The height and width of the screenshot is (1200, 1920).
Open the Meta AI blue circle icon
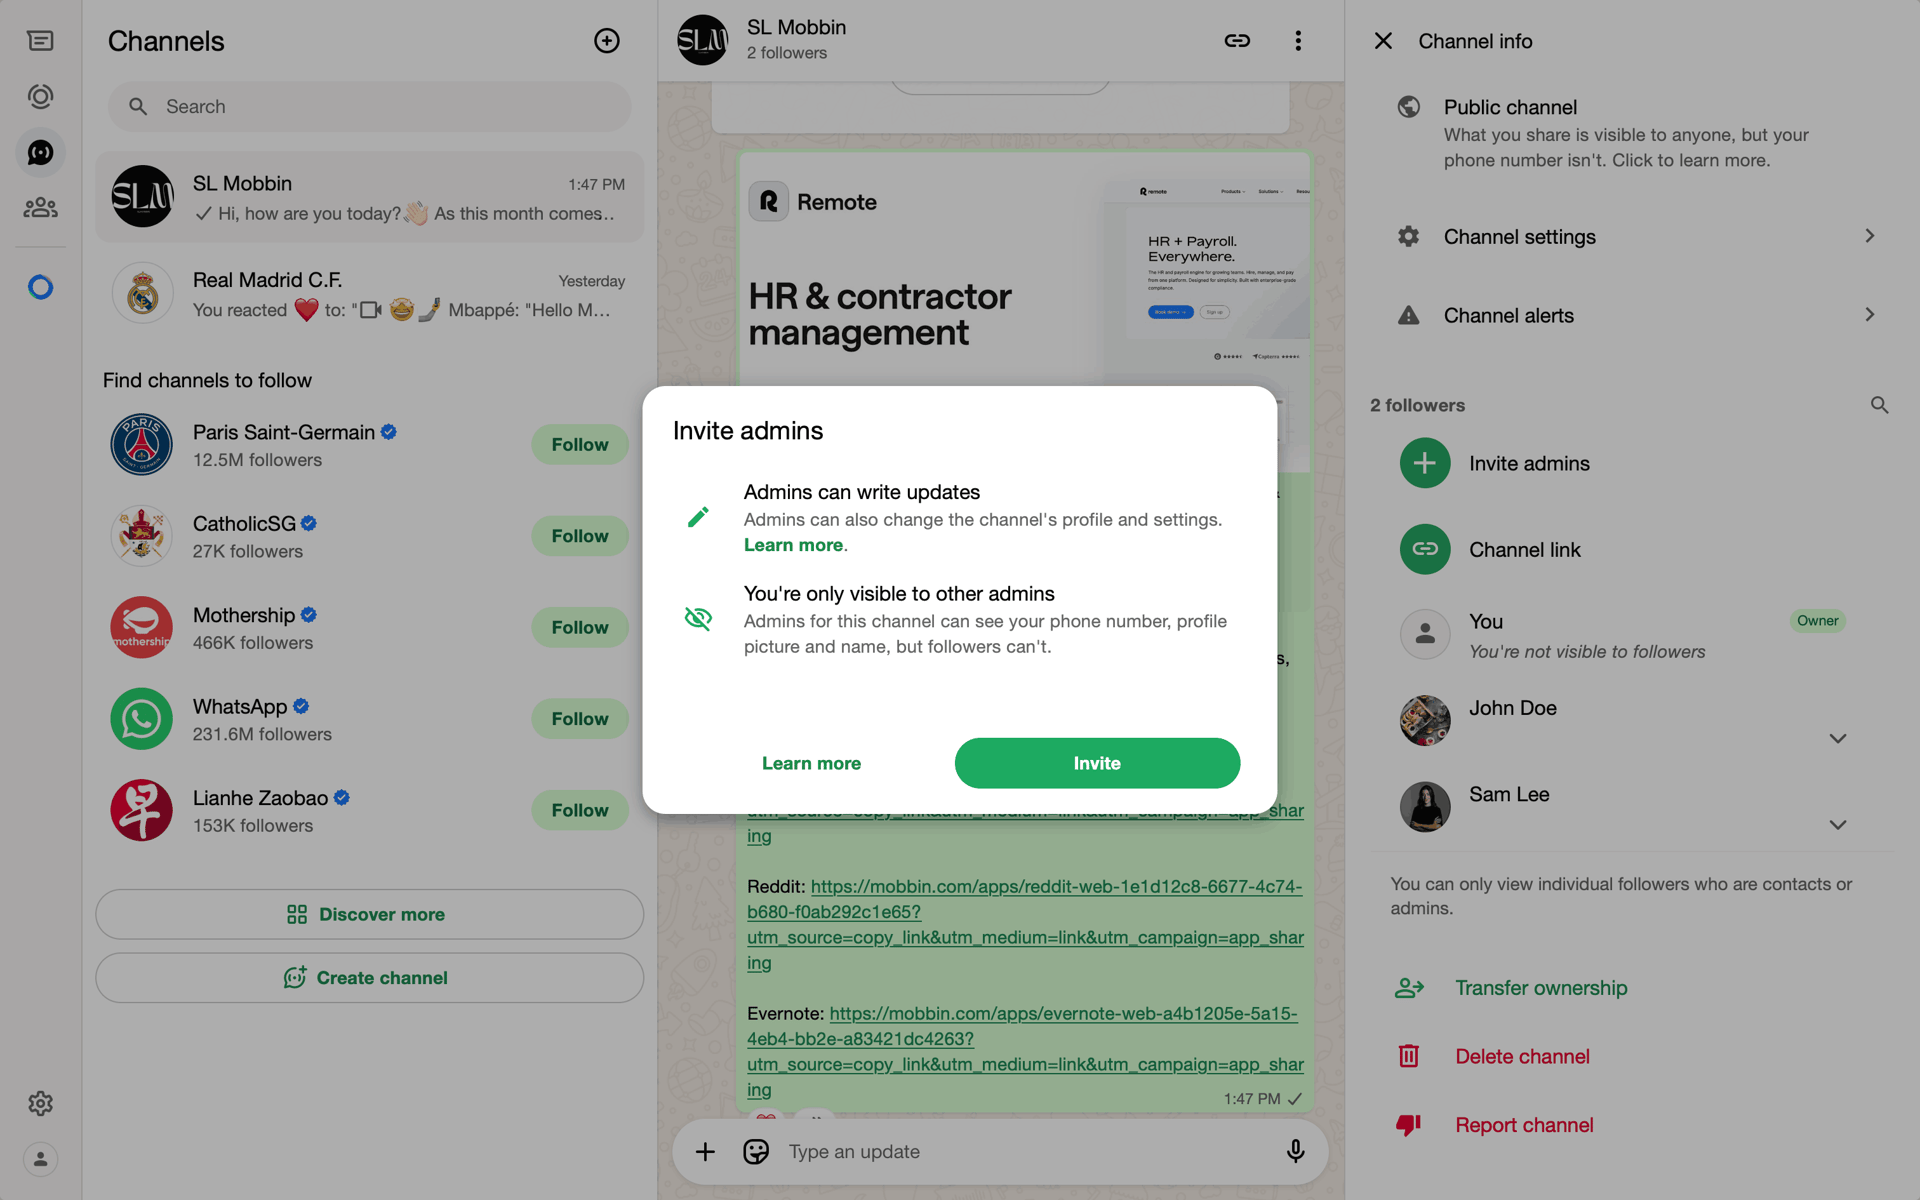coord(40,288)
